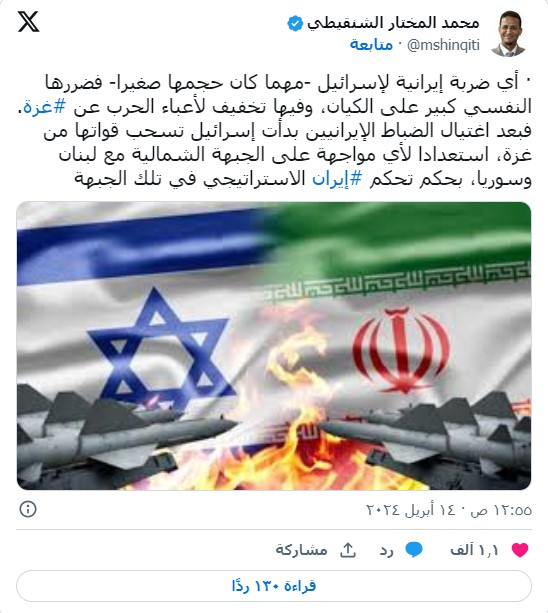Follow the account via متابعة link
Image resolution: width=548 pixels, height=613 pixels.
pos(371,45)
